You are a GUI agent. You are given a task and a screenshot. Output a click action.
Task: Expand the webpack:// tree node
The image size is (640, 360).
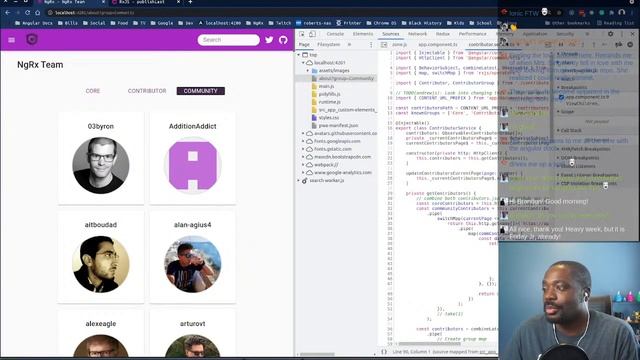303,165
